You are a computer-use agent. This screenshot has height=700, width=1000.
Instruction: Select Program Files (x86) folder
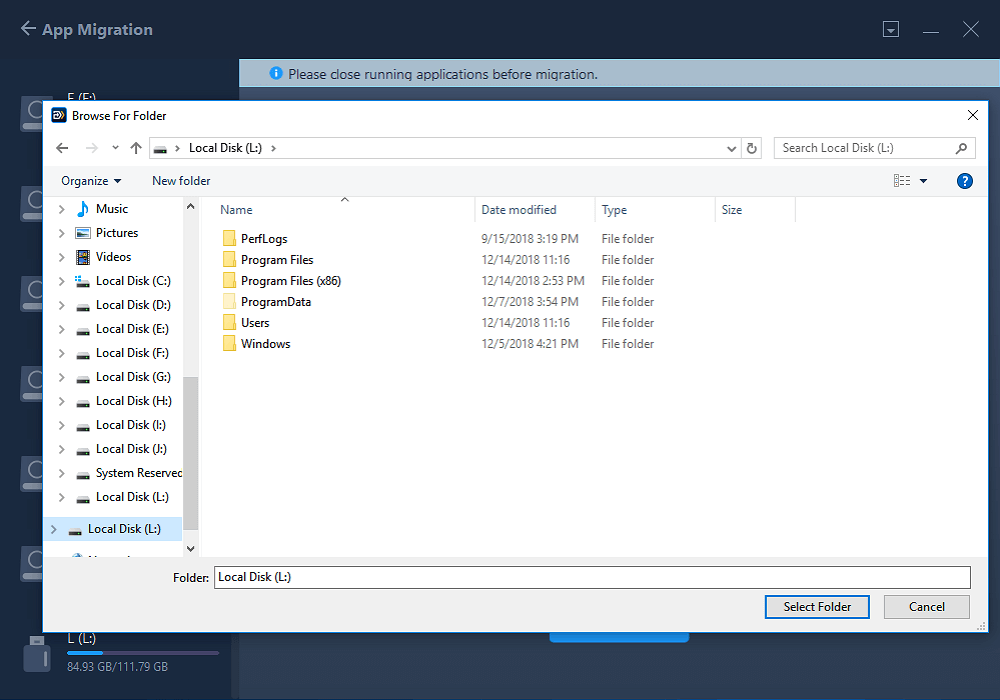tap(291, 281)
